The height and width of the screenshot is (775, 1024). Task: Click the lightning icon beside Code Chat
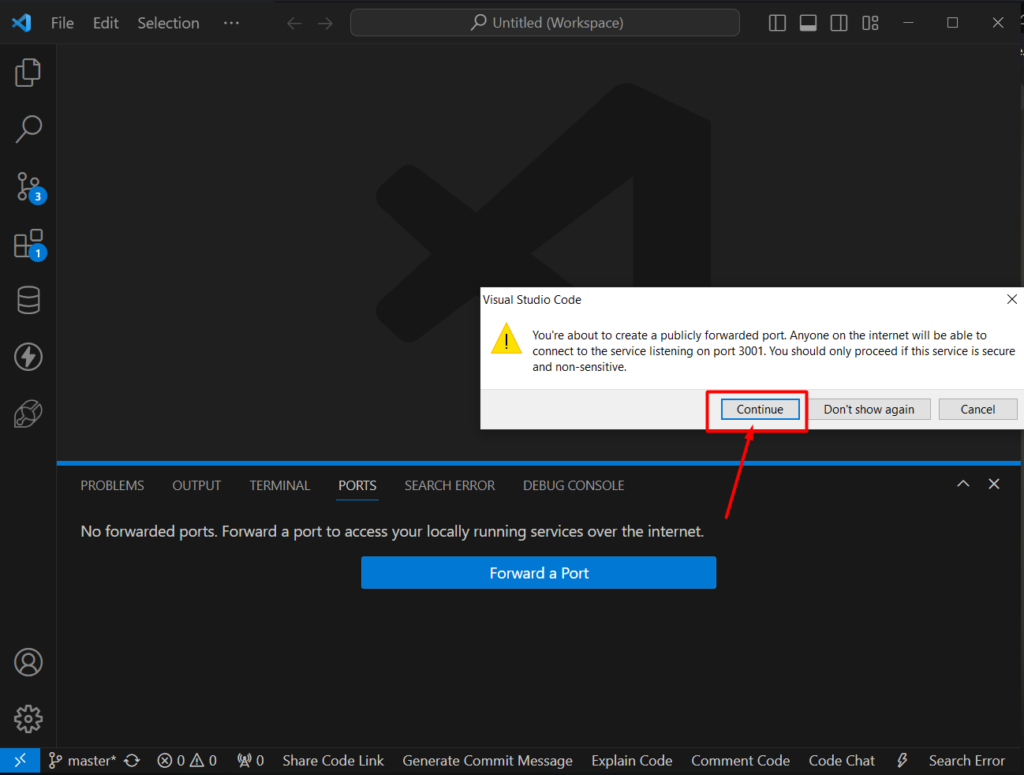[x=902, y=761]
